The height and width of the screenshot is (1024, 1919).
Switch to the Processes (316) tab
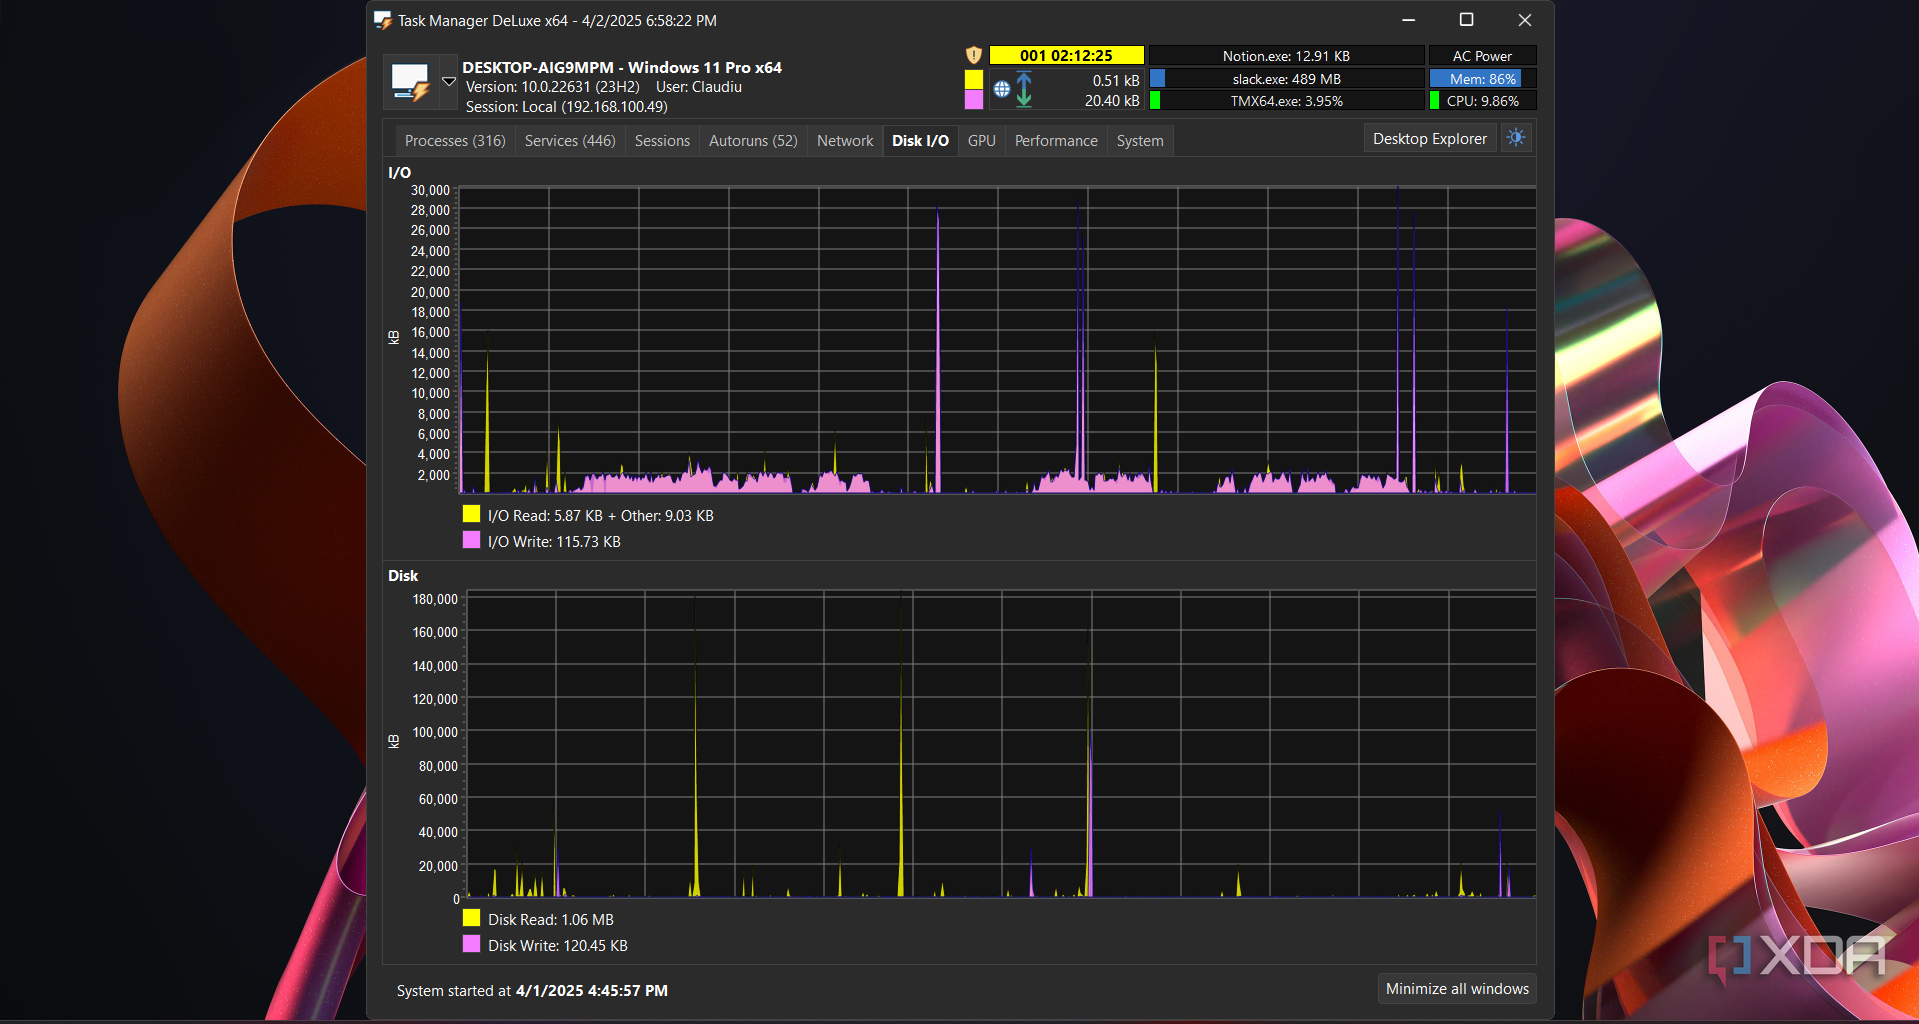(x=455, y=141)
